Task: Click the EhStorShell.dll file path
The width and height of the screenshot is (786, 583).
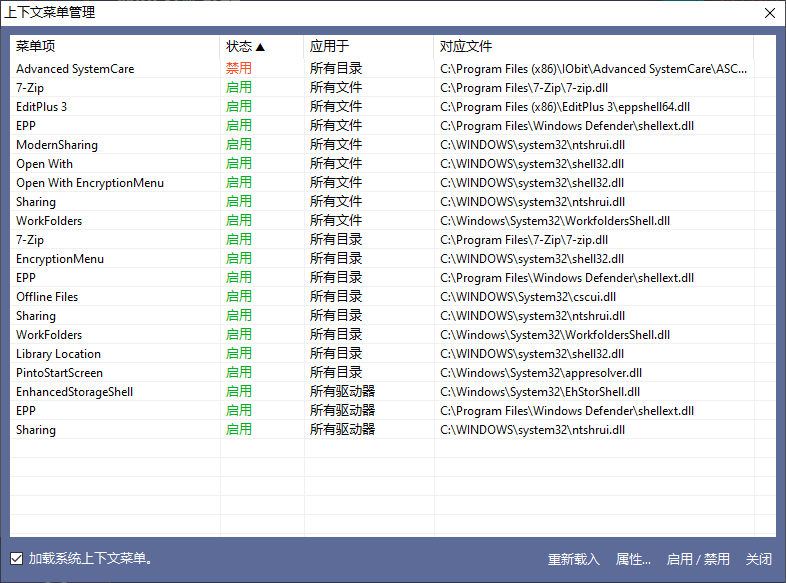Action: click(540, 392)
